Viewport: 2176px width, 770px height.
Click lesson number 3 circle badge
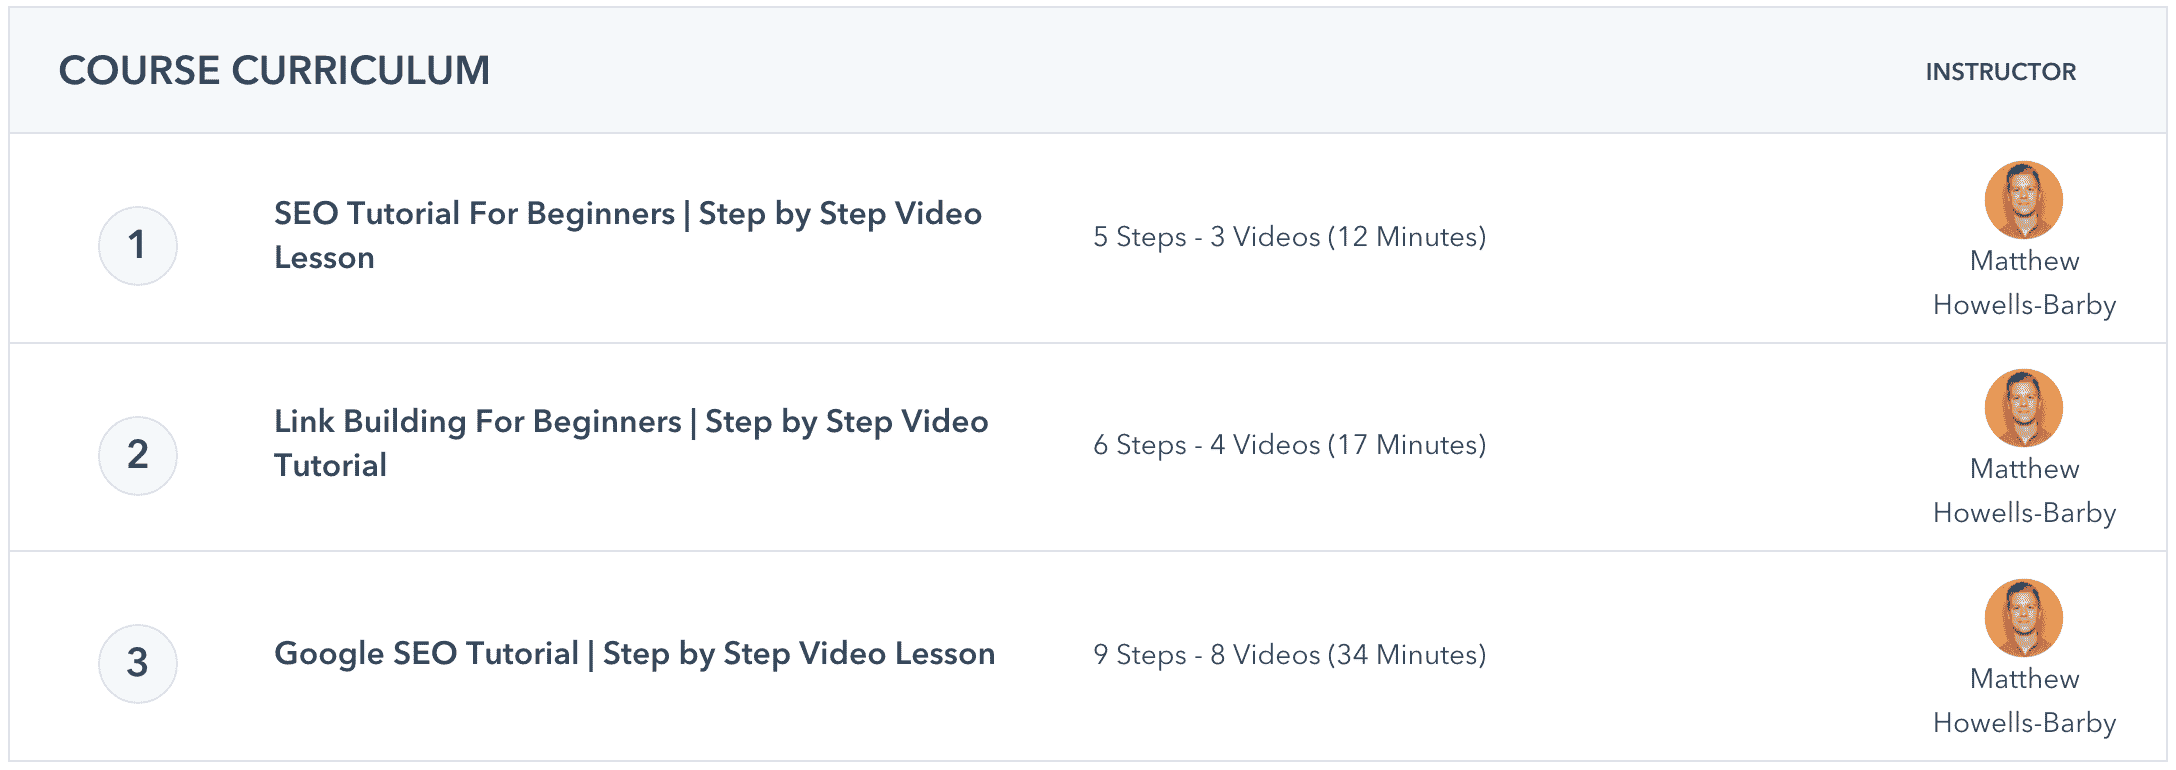pyautogui.click(x=138, y=664)
